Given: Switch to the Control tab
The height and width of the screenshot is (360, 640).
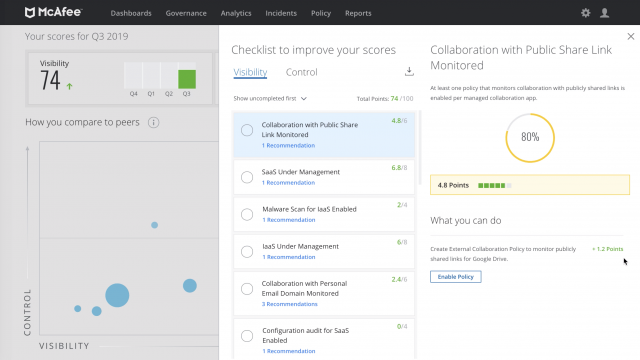Looking at the screenshot, I should [301, 72].
